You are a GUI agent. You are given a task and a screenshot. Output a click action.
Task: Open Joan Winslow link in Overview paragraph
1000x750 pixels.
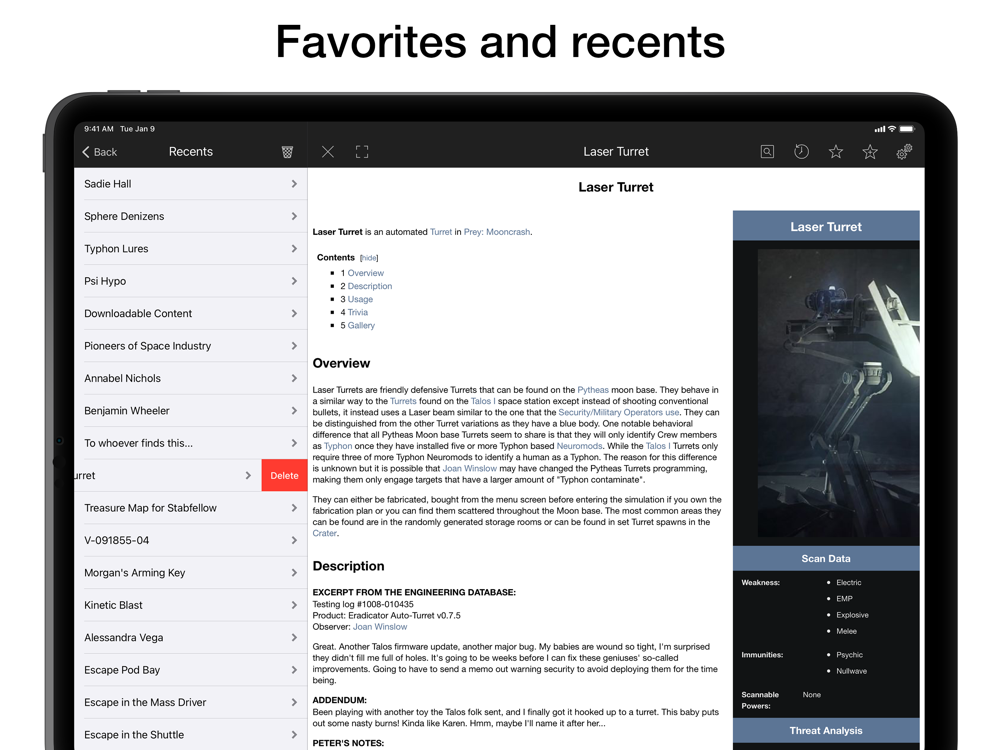click(469, 468)
